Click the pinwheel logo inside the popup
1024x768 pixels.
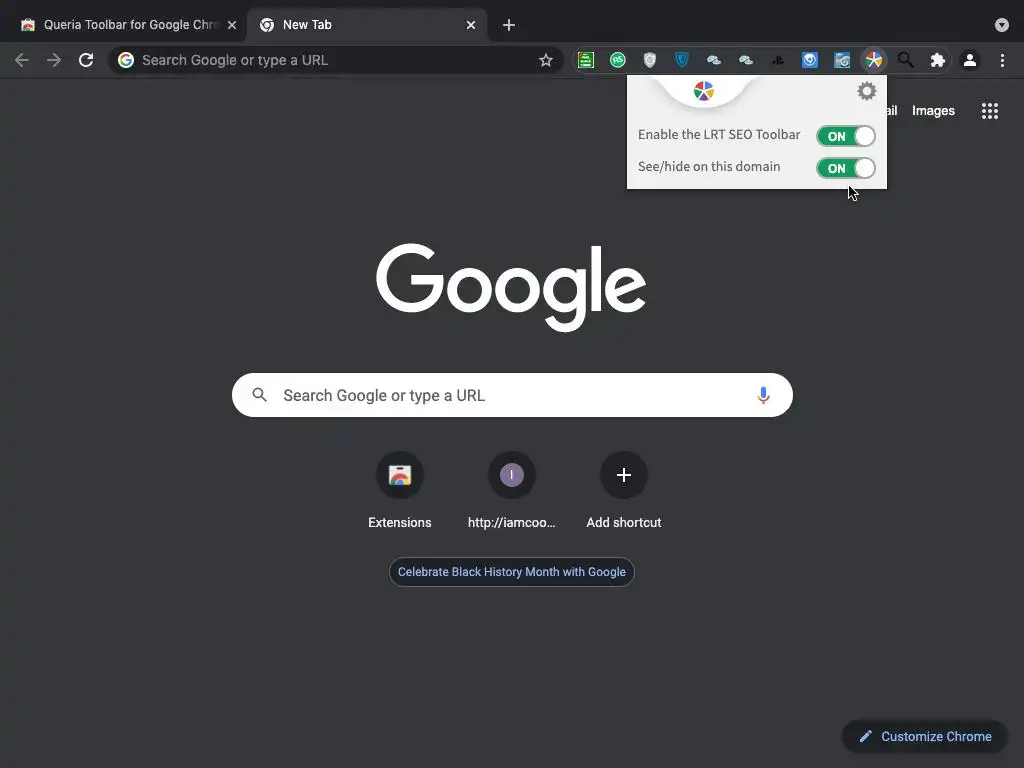point(704,91)
